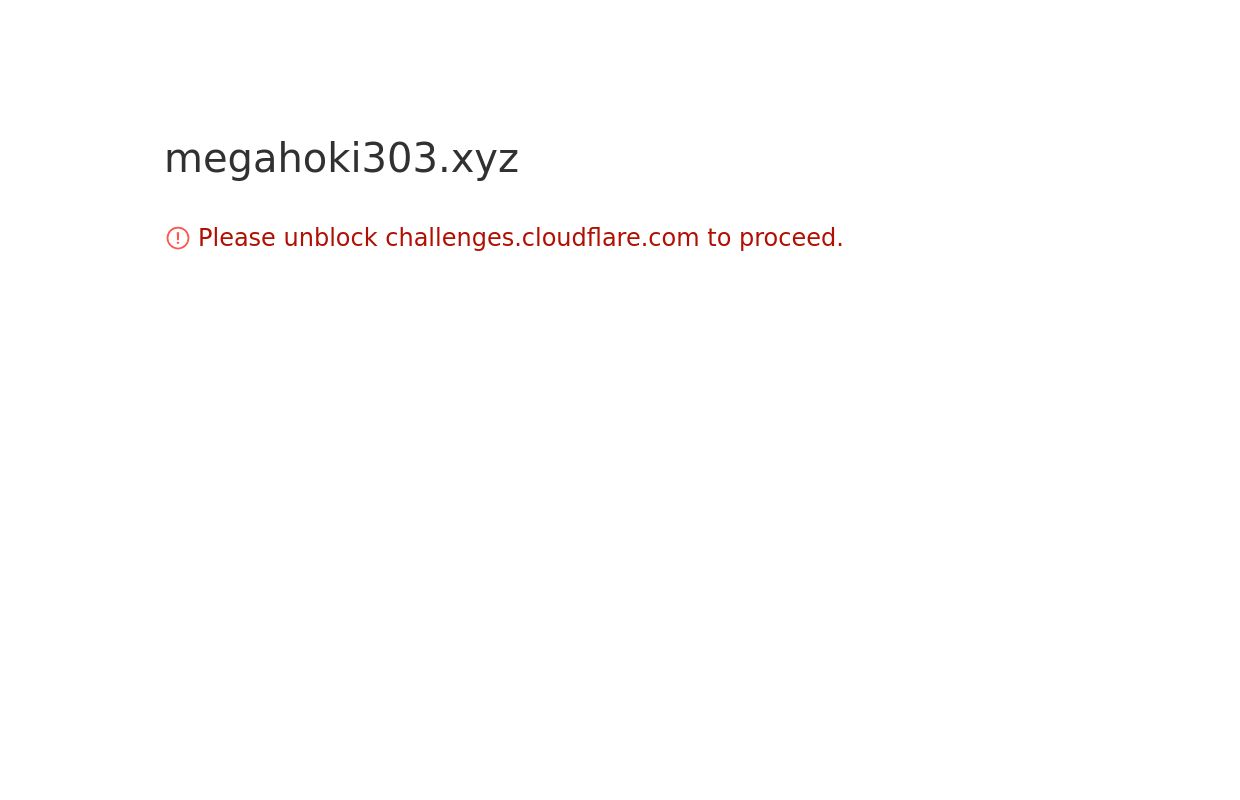Click the red exclamation warning icon
Screen dimensions: 1240x800
tap(178, 238)
